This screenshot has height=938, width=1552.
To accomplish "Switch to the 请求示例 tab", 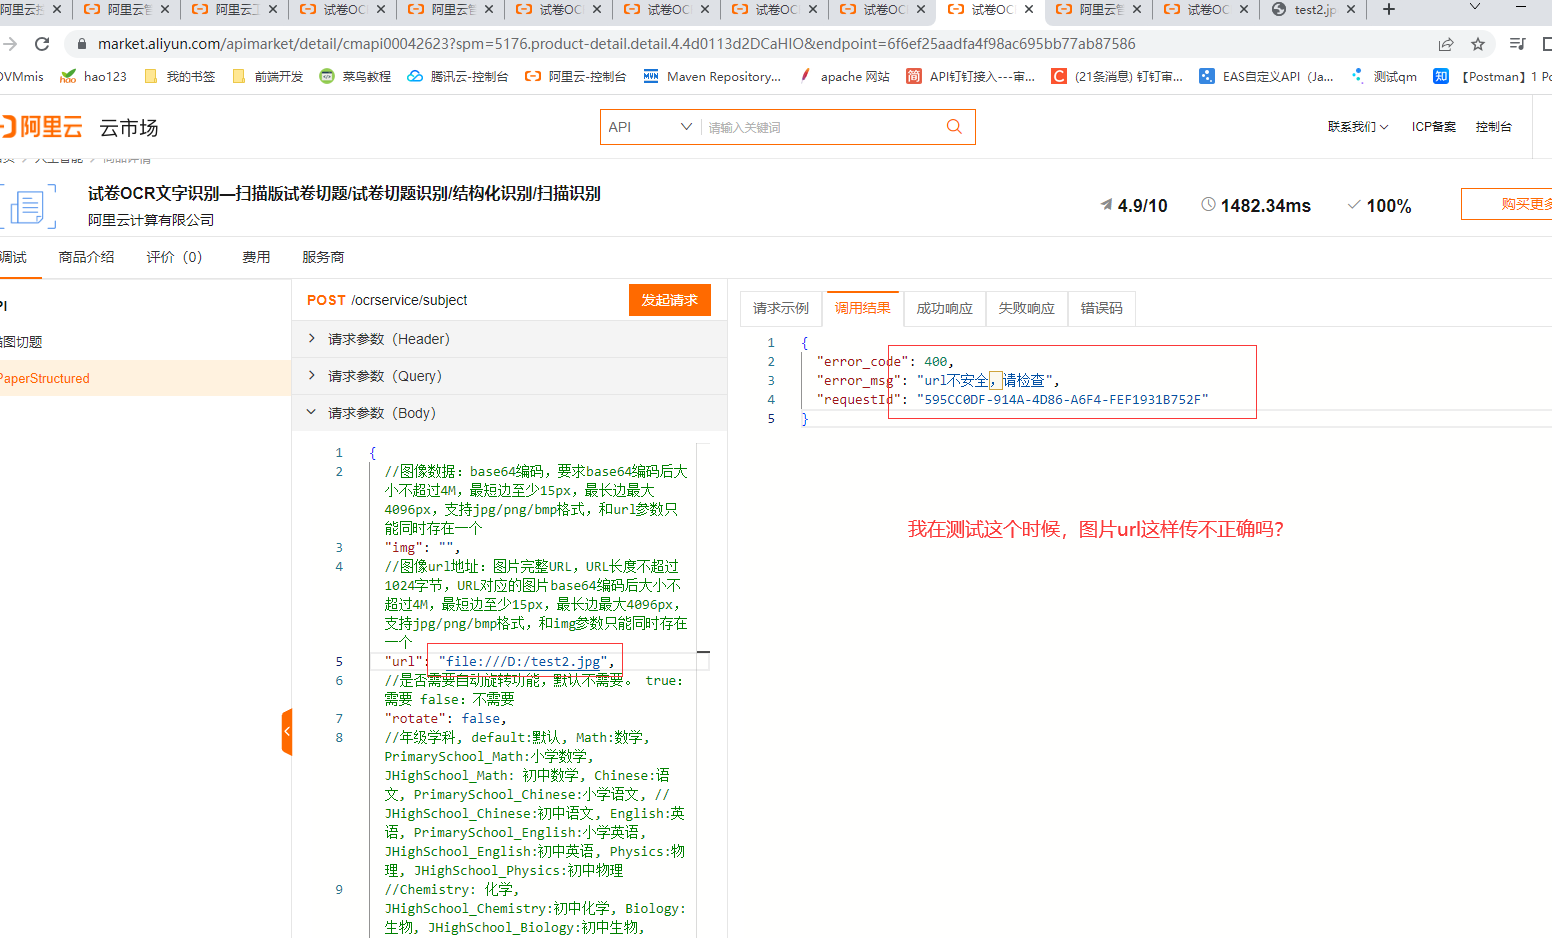I will click(x=781, y=308).
